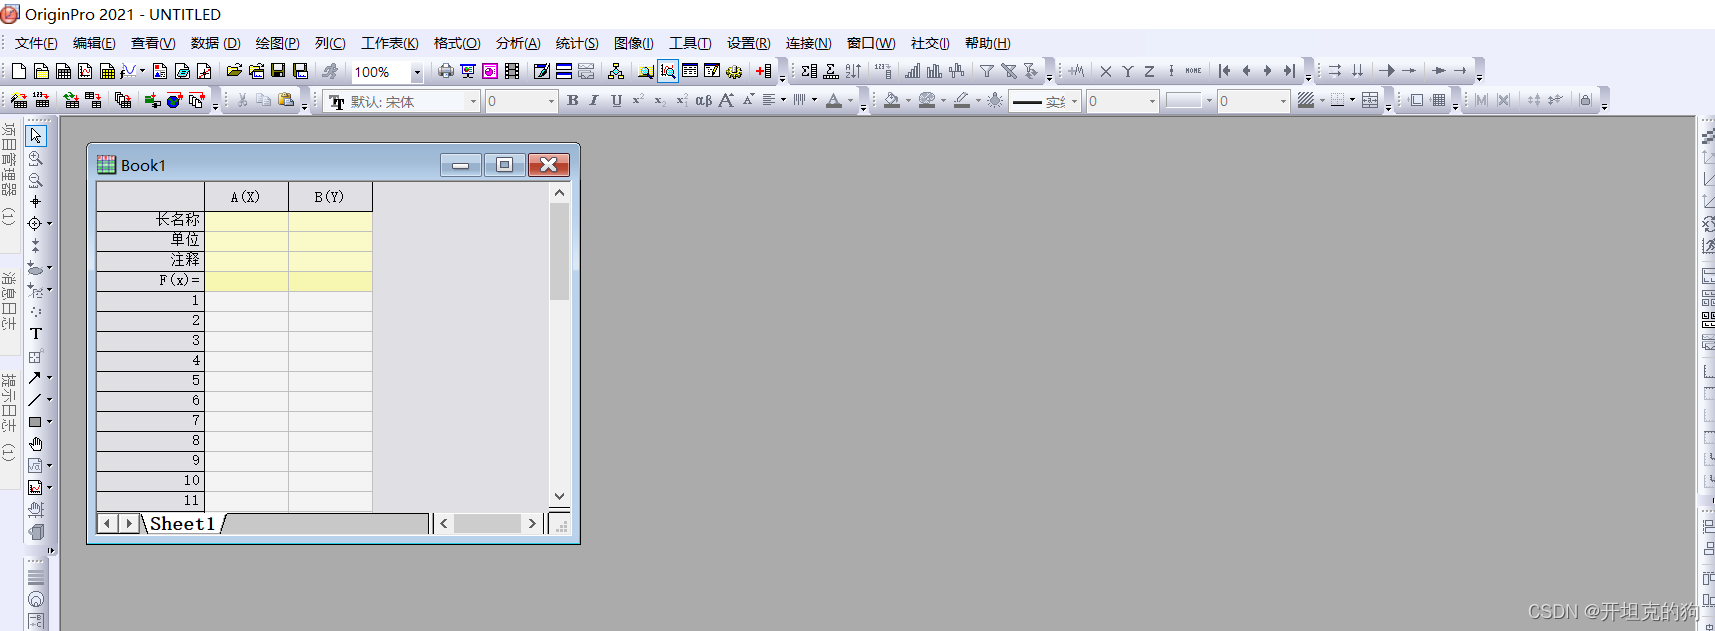
Task: Select the Sheet1 tab in Book1
Action: 183,523
